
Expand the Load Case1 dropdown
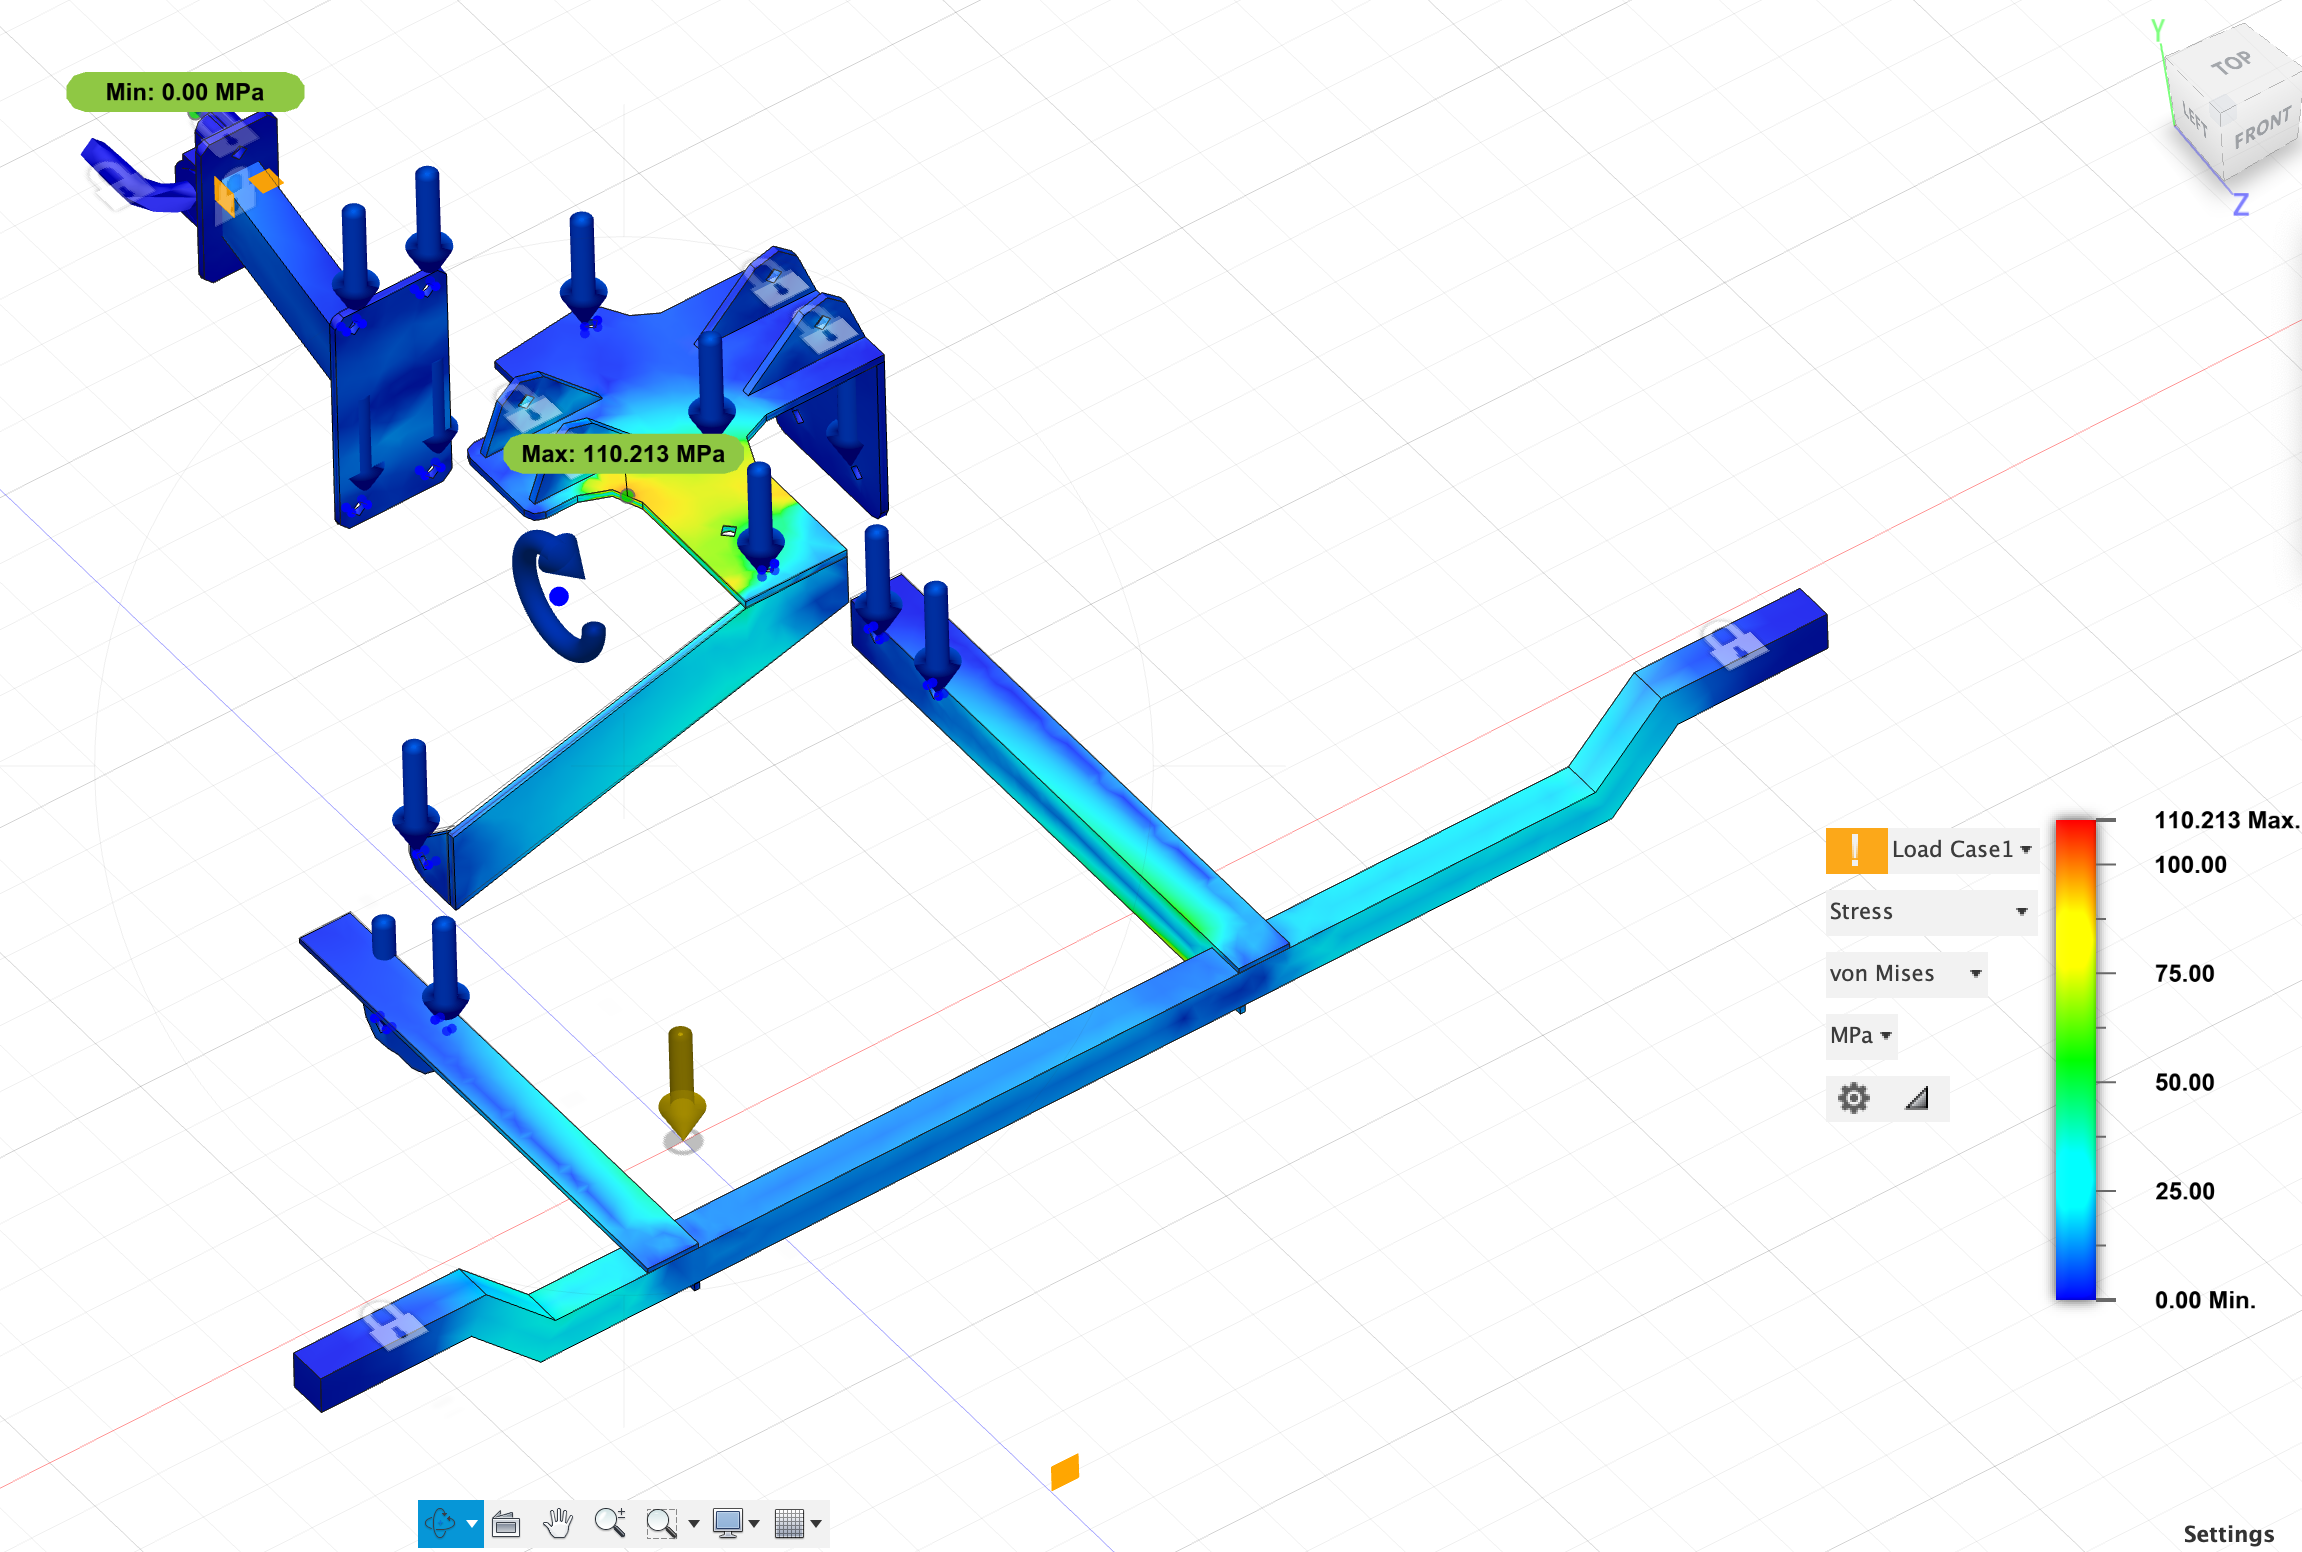1962,850
